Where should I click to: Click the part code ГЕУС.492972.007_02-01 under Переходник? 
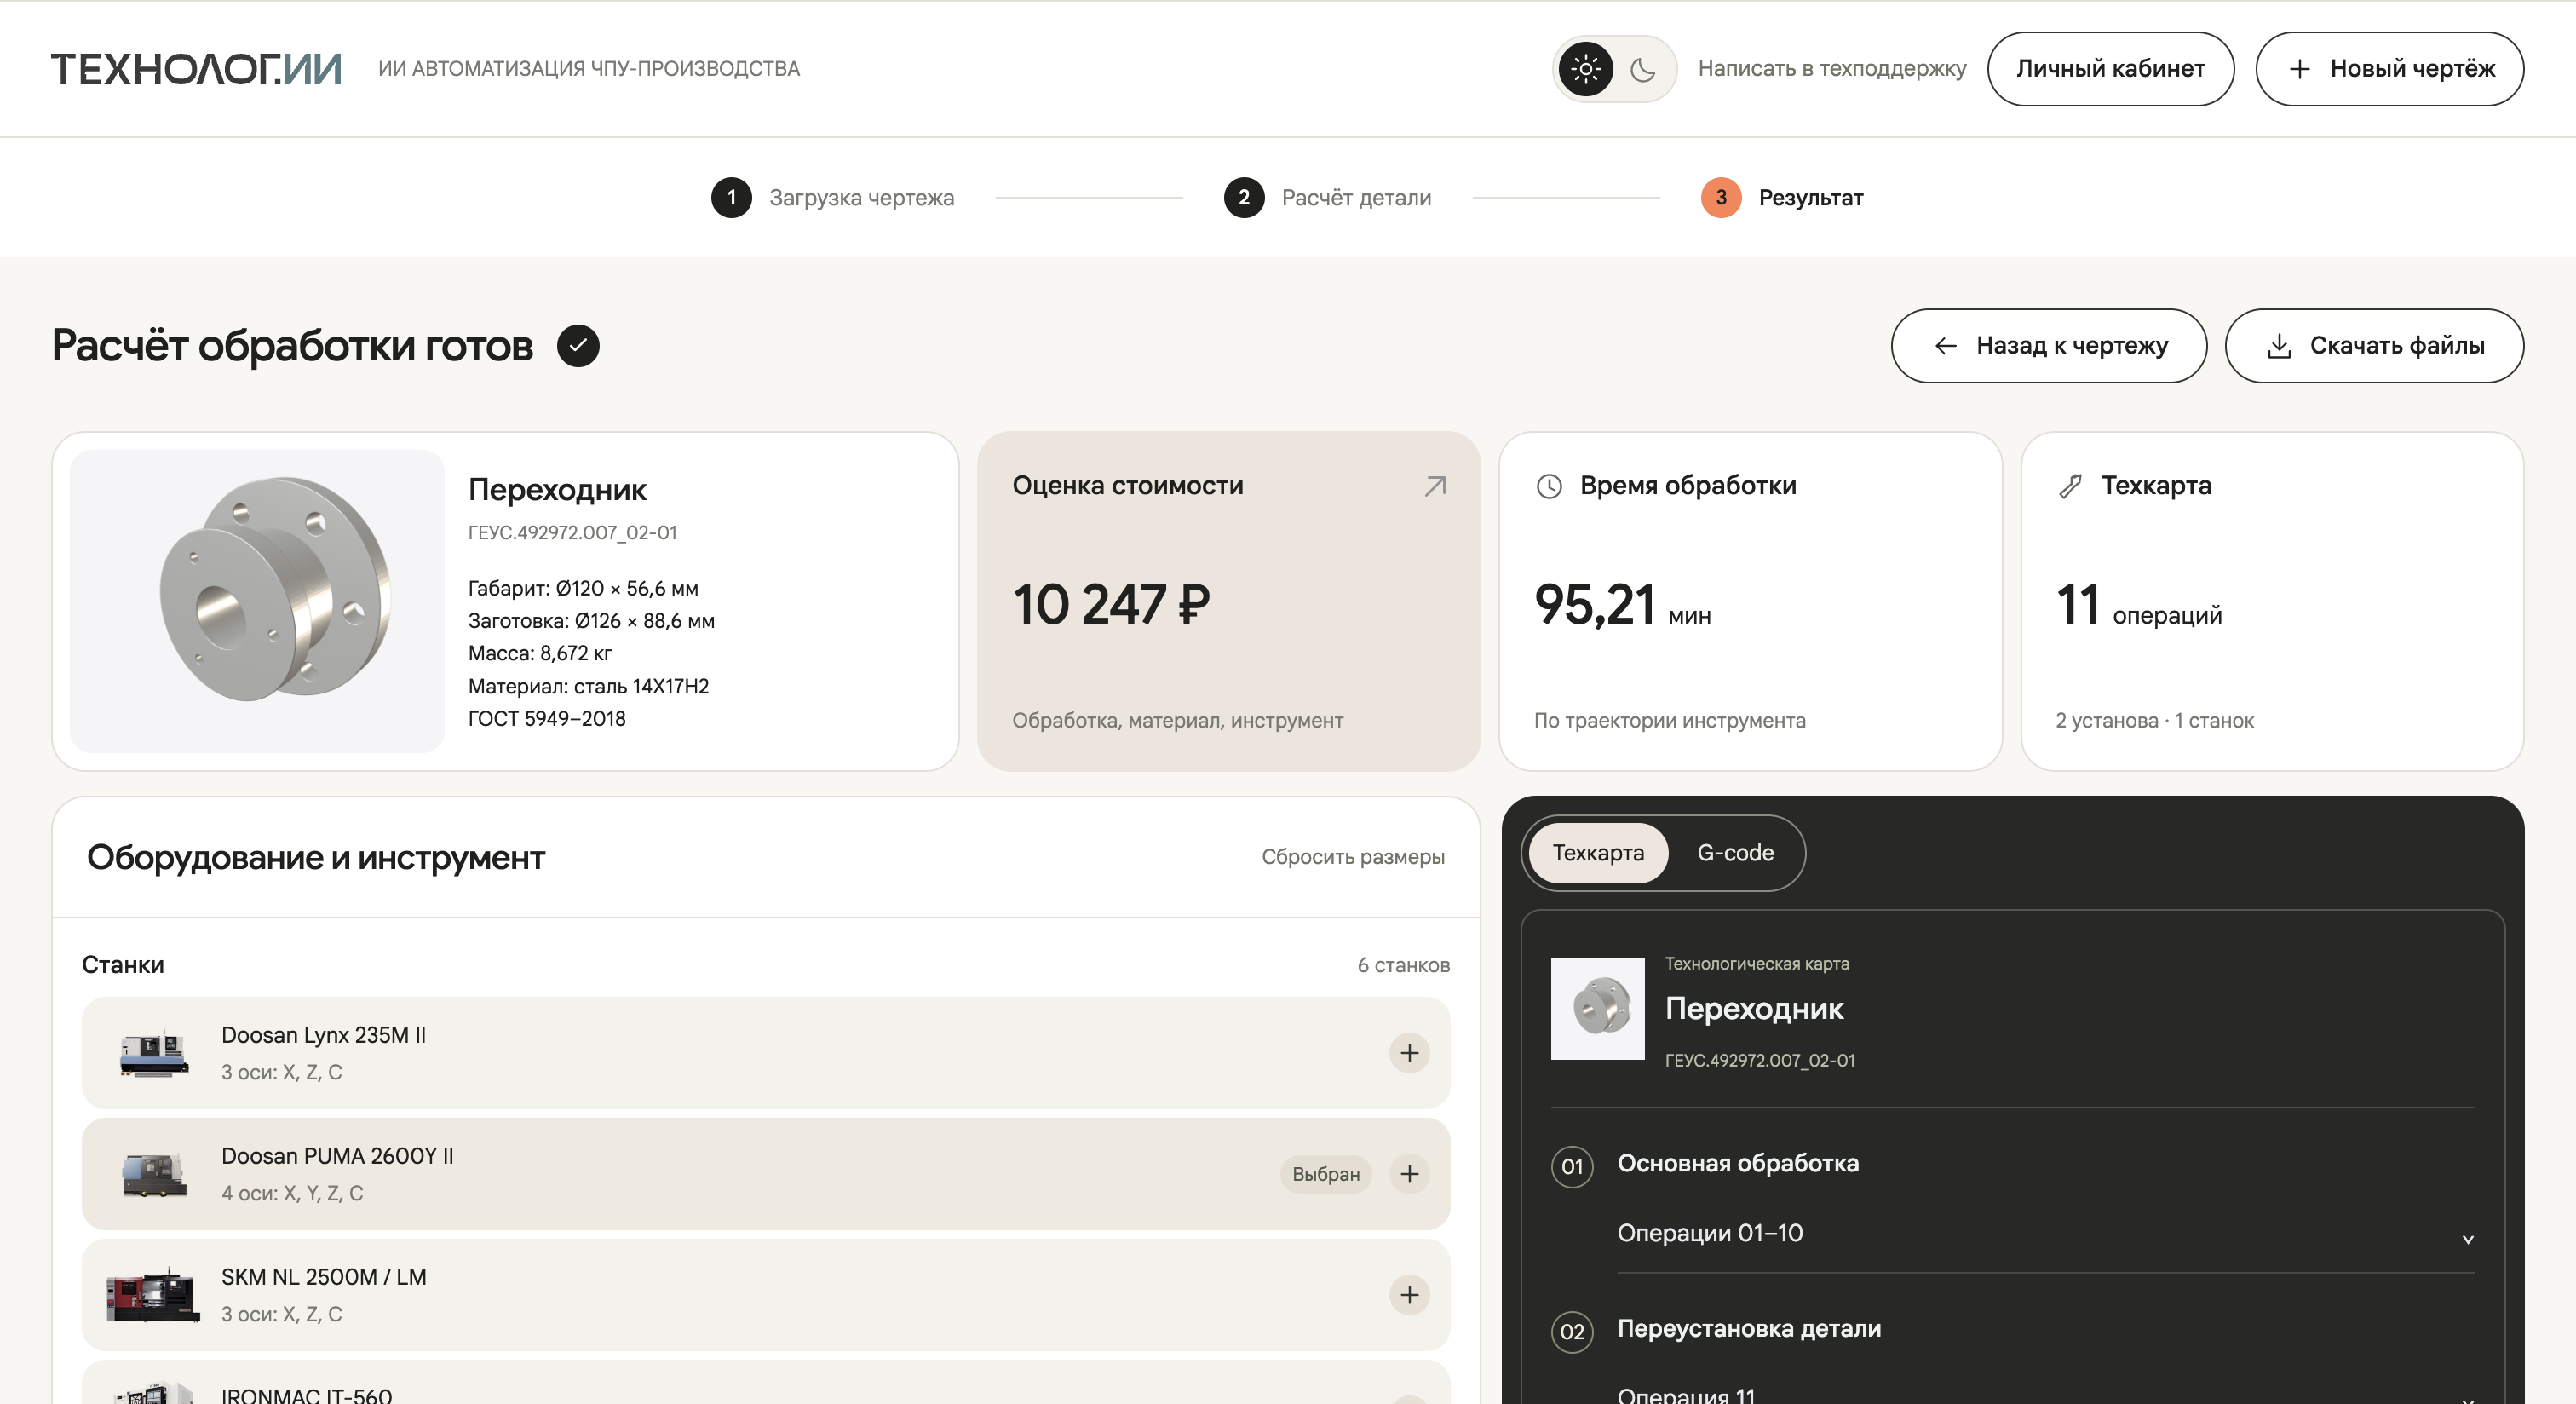coord(572,533)
